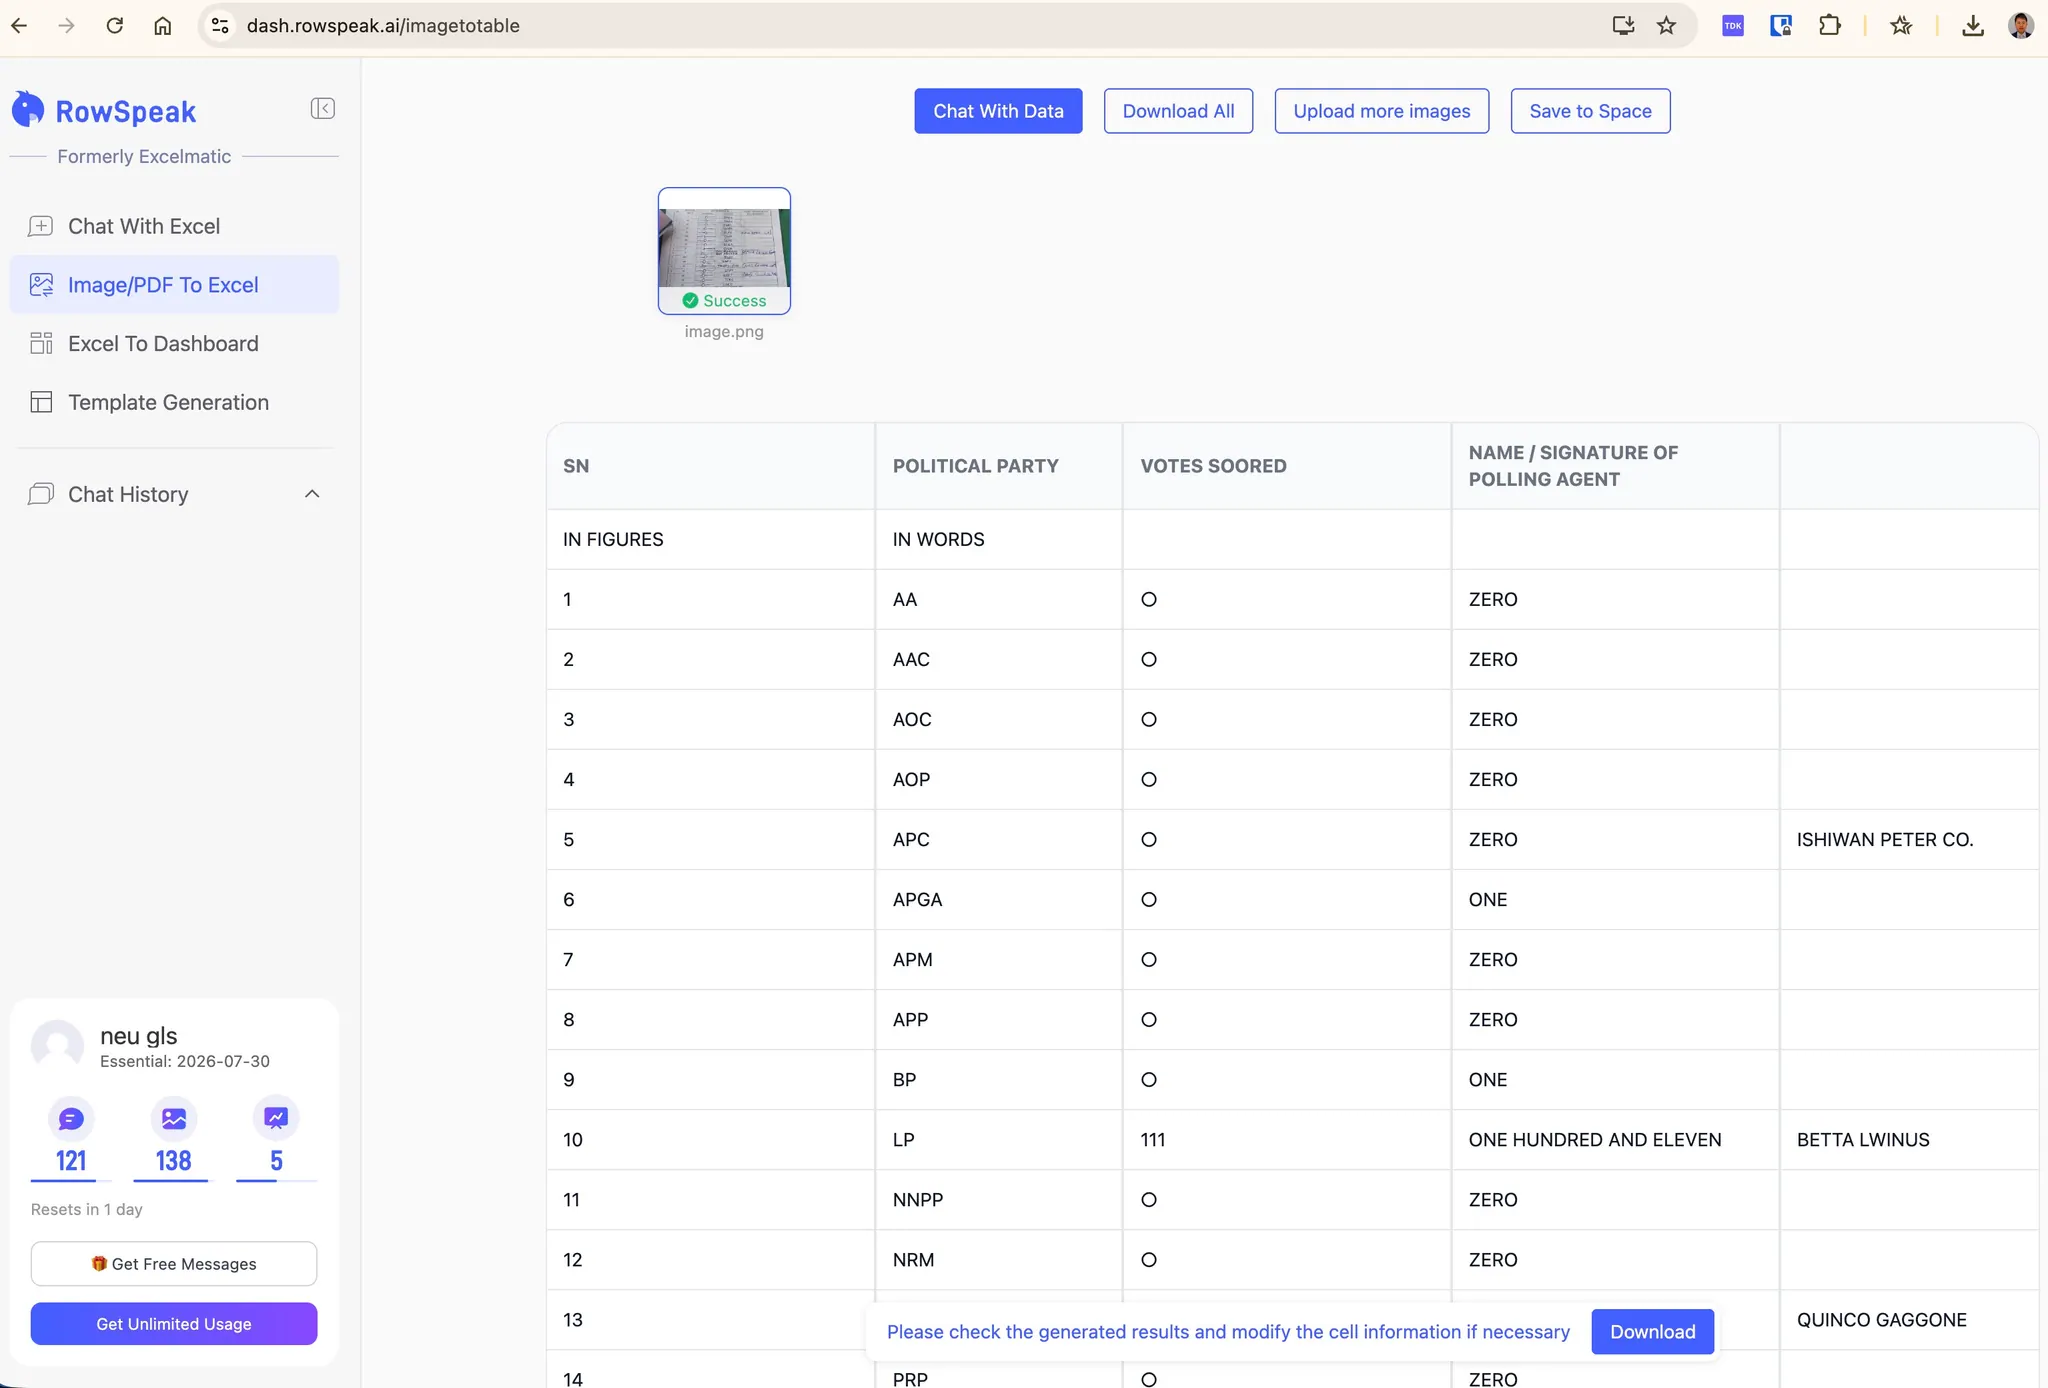Viewport: 2048px width, 1388px height.
Task: Click the 'Essential: 2026-07-30' plan text
Action: pyautogui.click(x=185, y=1061)
